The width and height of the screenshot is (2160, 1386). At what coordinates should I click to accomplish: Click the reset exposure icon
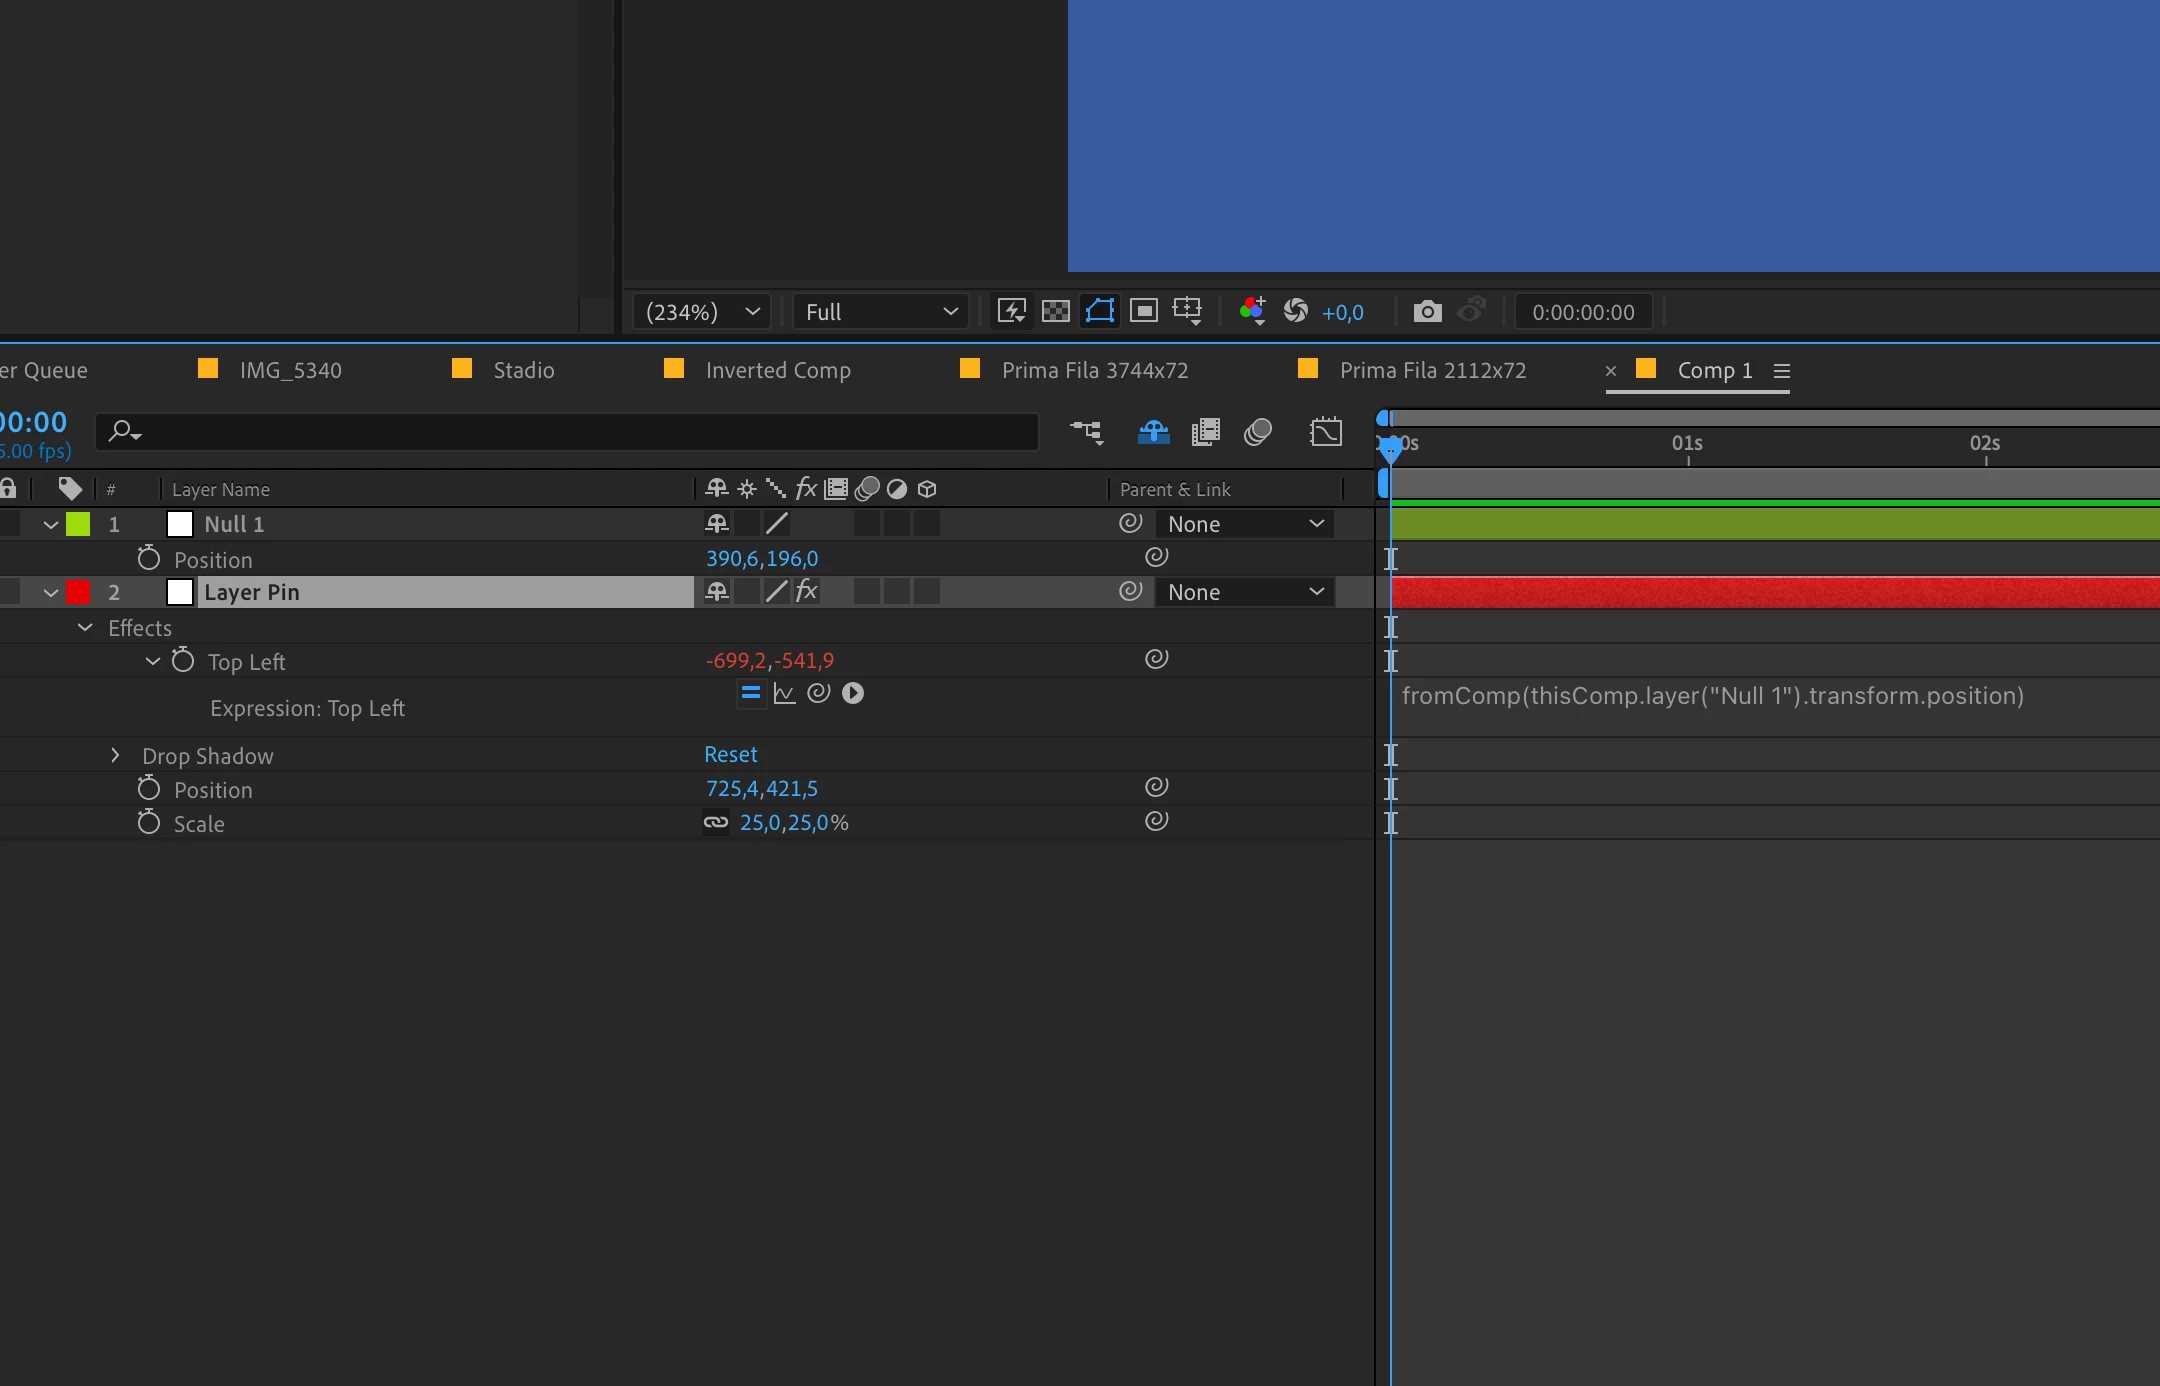[1296, 311]
